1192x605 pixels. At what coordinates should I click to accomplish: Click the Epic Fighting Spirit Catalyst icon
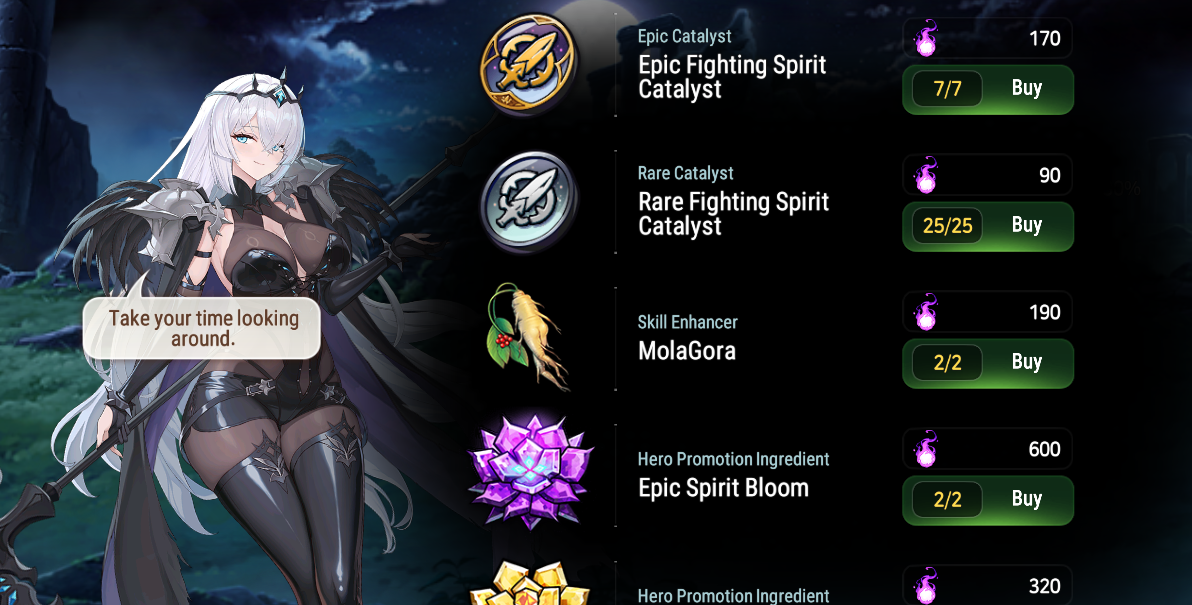point(529,65)
